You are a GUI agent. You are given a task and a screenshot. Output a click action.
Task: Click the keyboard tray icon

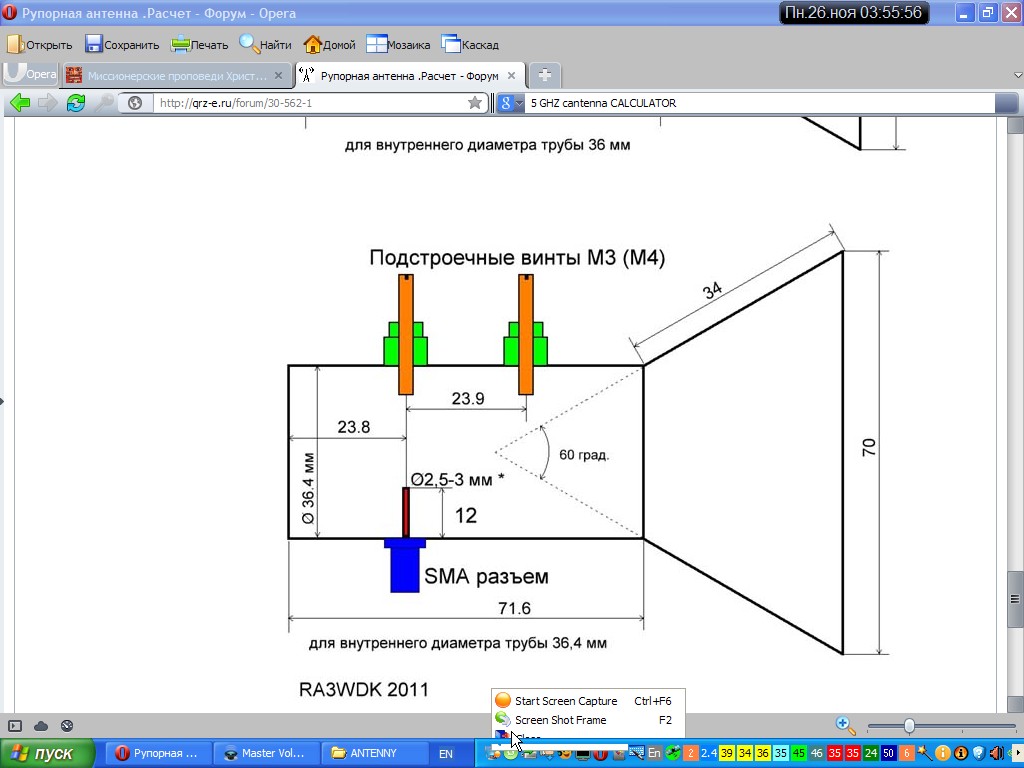pyautogui.click(x=637, y=752)
